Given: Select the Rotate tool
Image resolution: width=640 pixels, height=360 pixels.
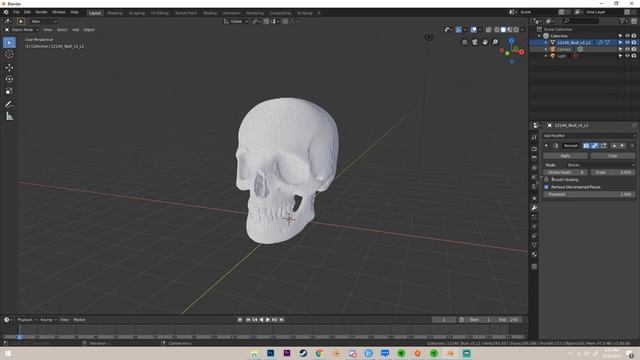Looking at the screenshot, I should [x=9, y=79].
